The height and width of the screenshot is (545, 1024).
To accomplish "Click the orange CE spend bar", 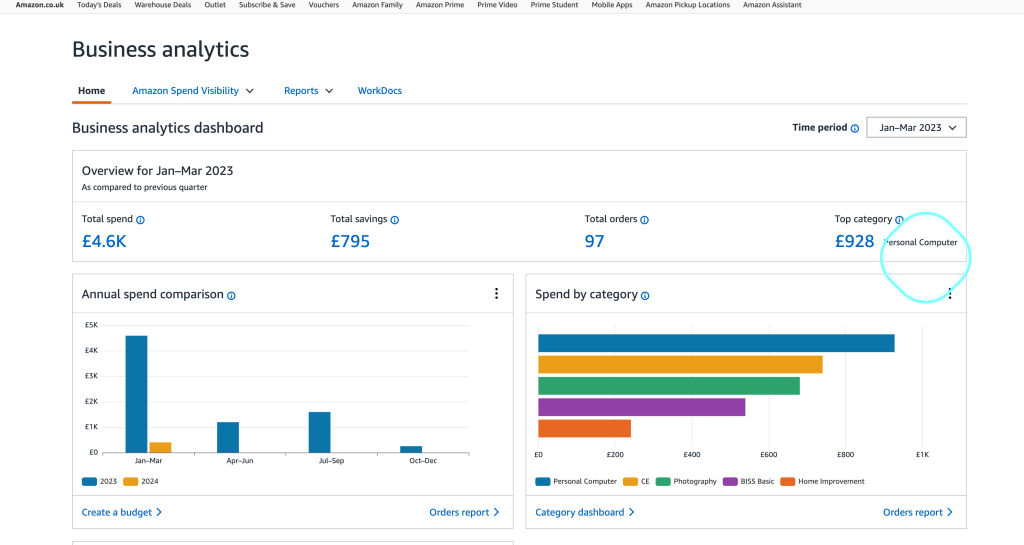I will 680,364.
